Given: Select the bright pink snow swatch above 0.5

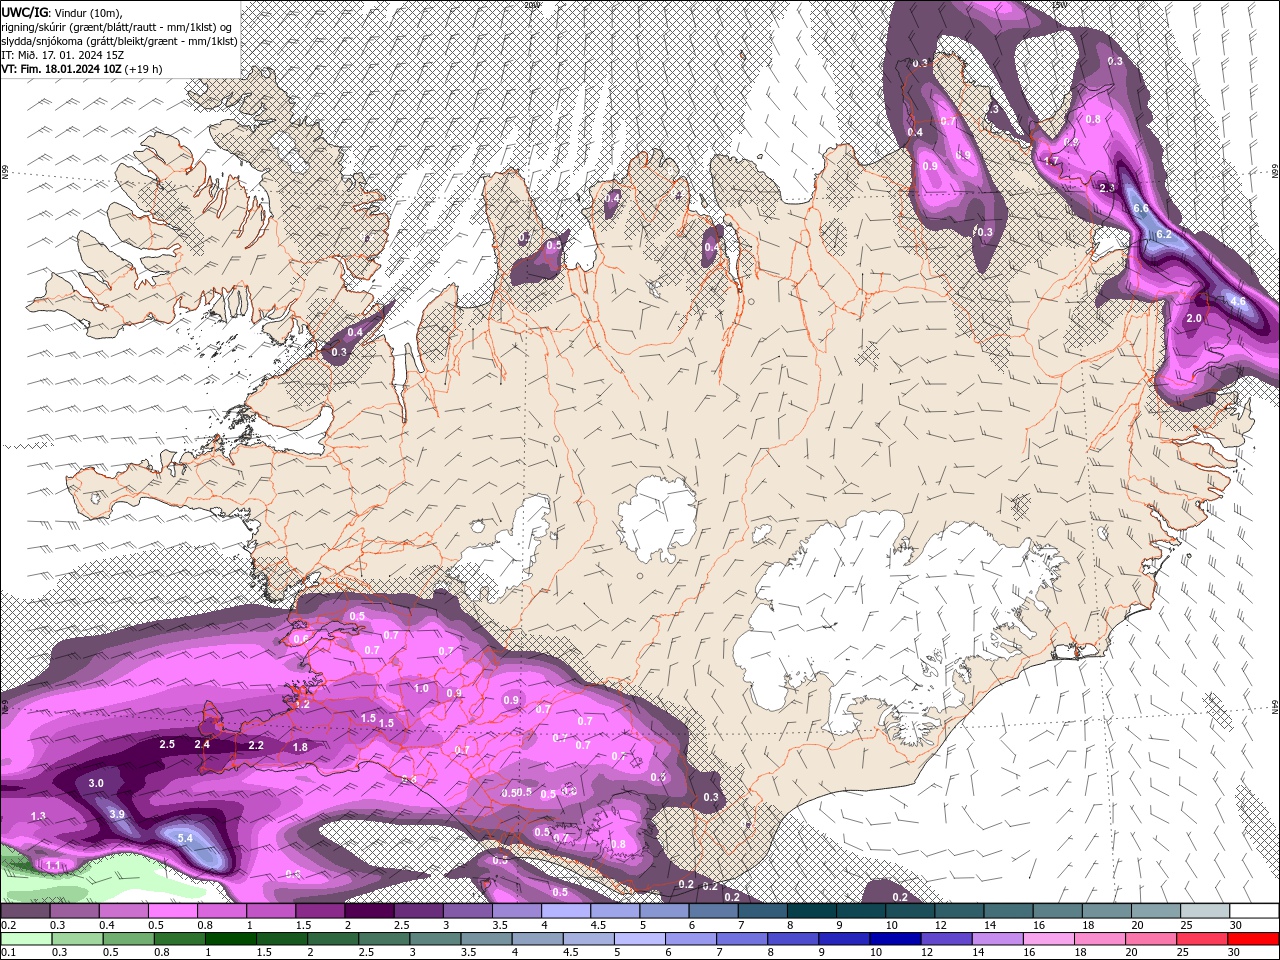Looking at the screenshot, I should click(x=172, y=911).
